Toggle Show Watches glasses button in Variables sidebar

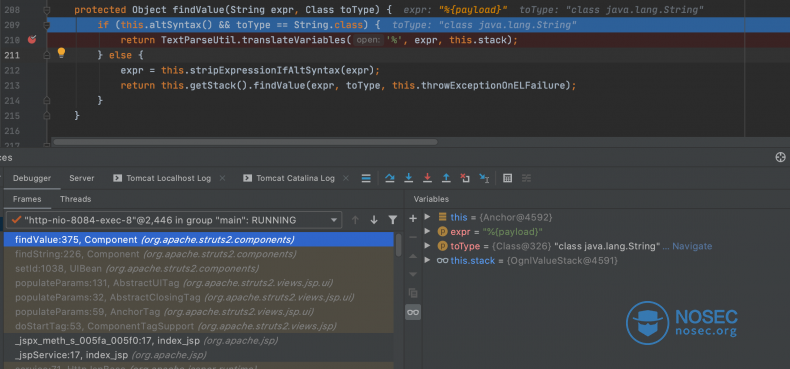413,312
